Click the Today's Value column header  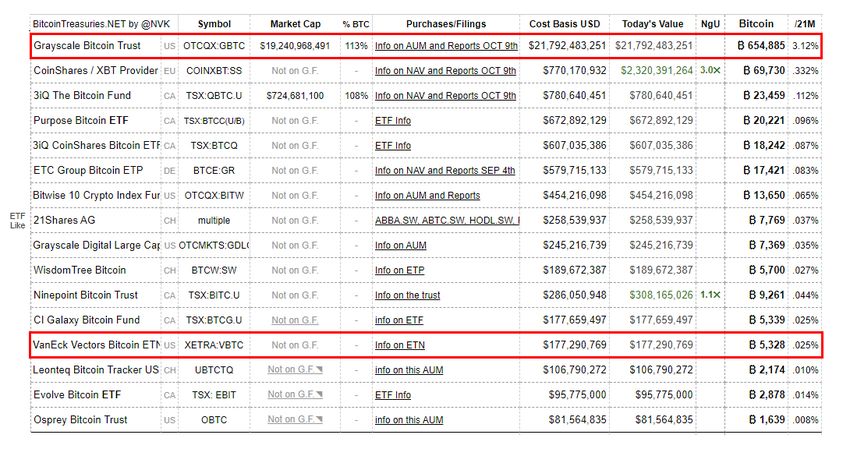(x=653, y=24)
